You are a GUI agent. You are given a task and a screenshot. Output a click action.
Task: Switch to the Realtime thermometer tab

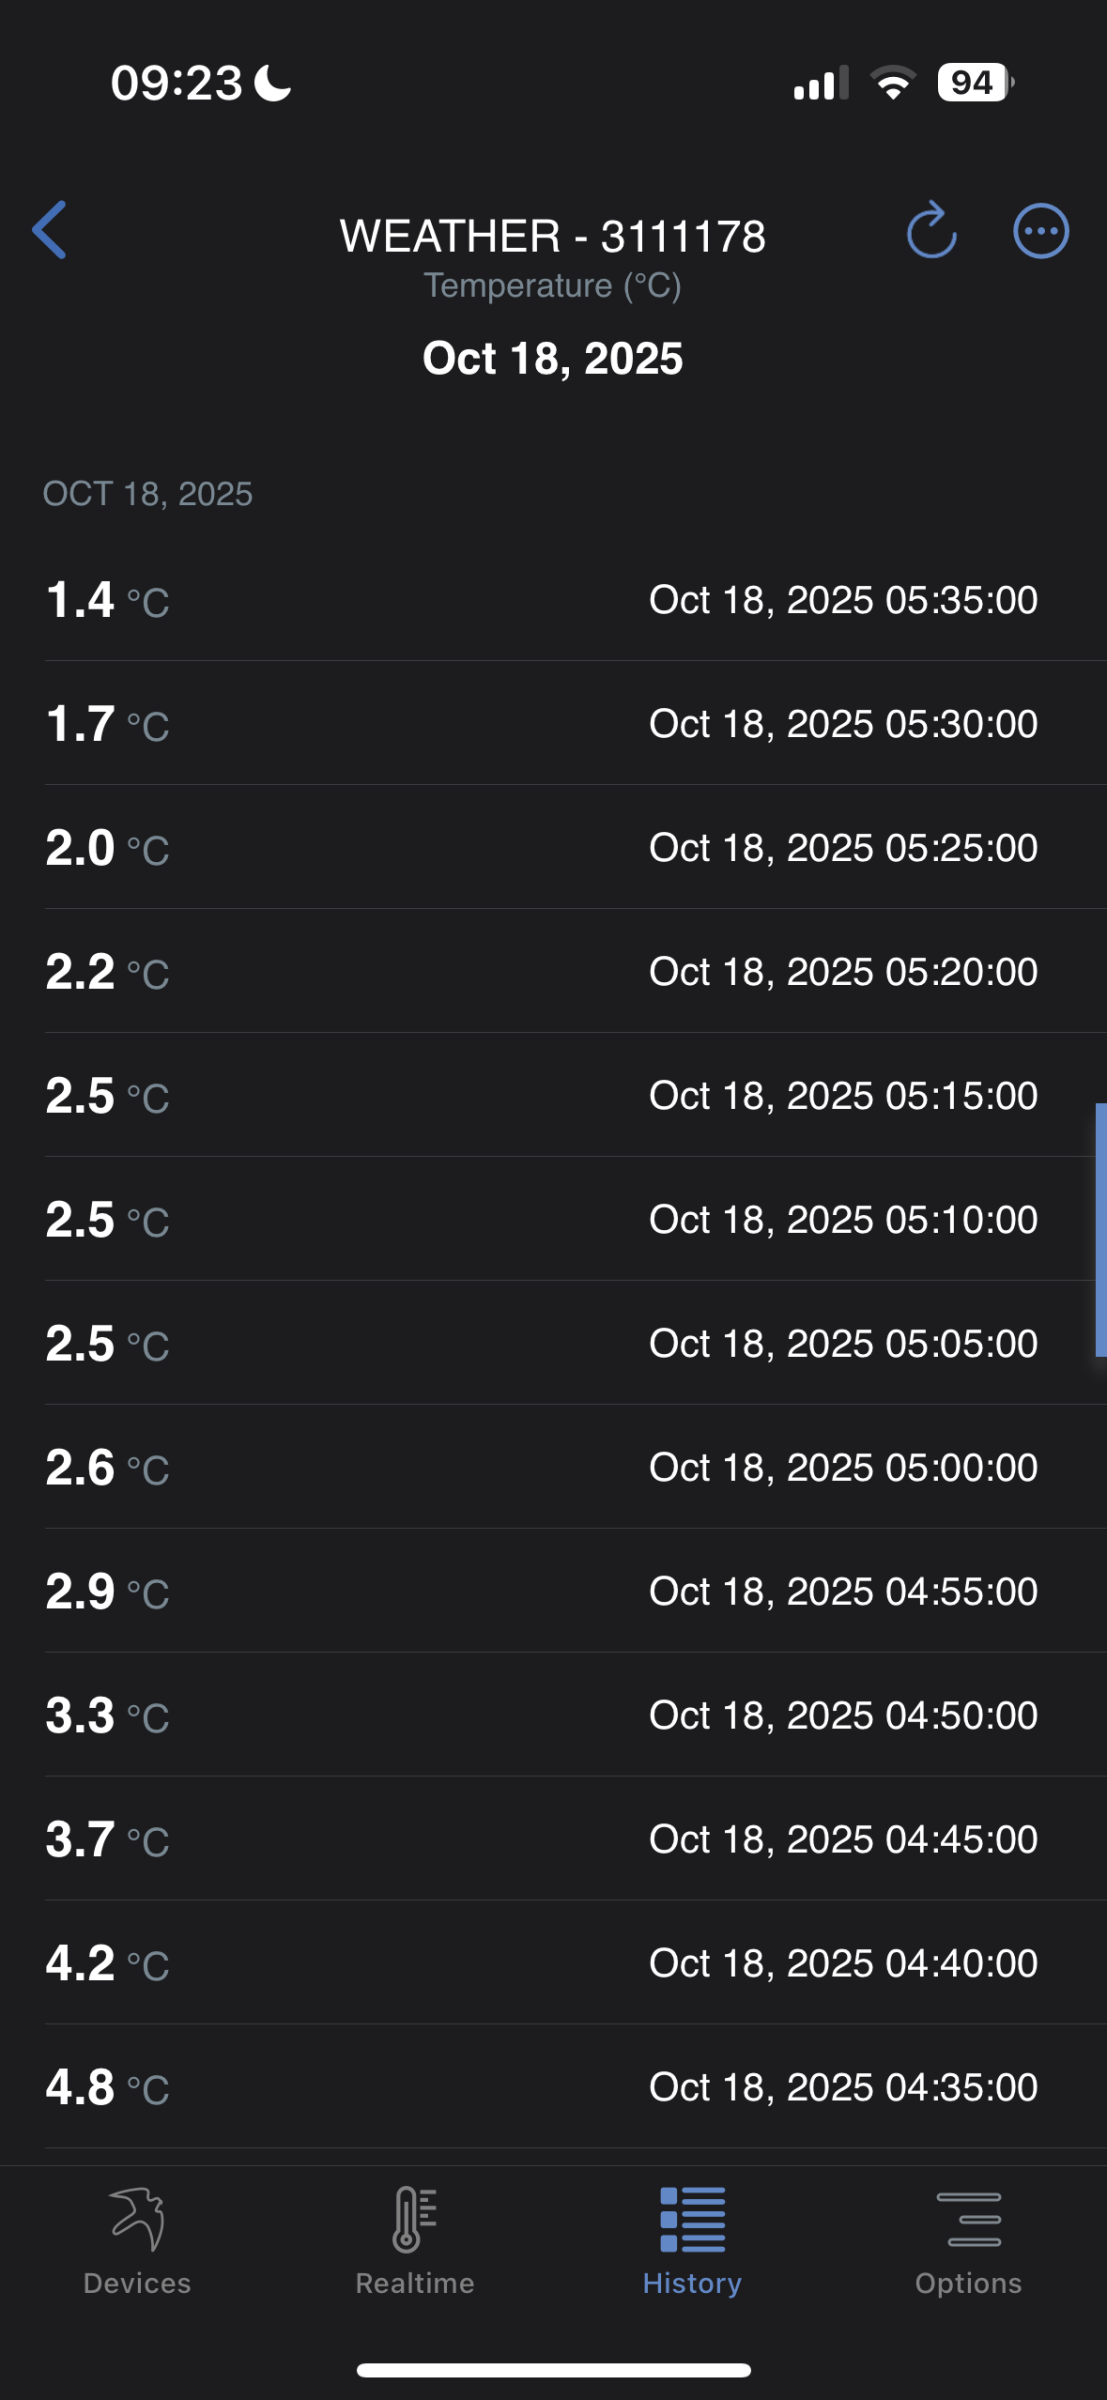(414, 2240)
